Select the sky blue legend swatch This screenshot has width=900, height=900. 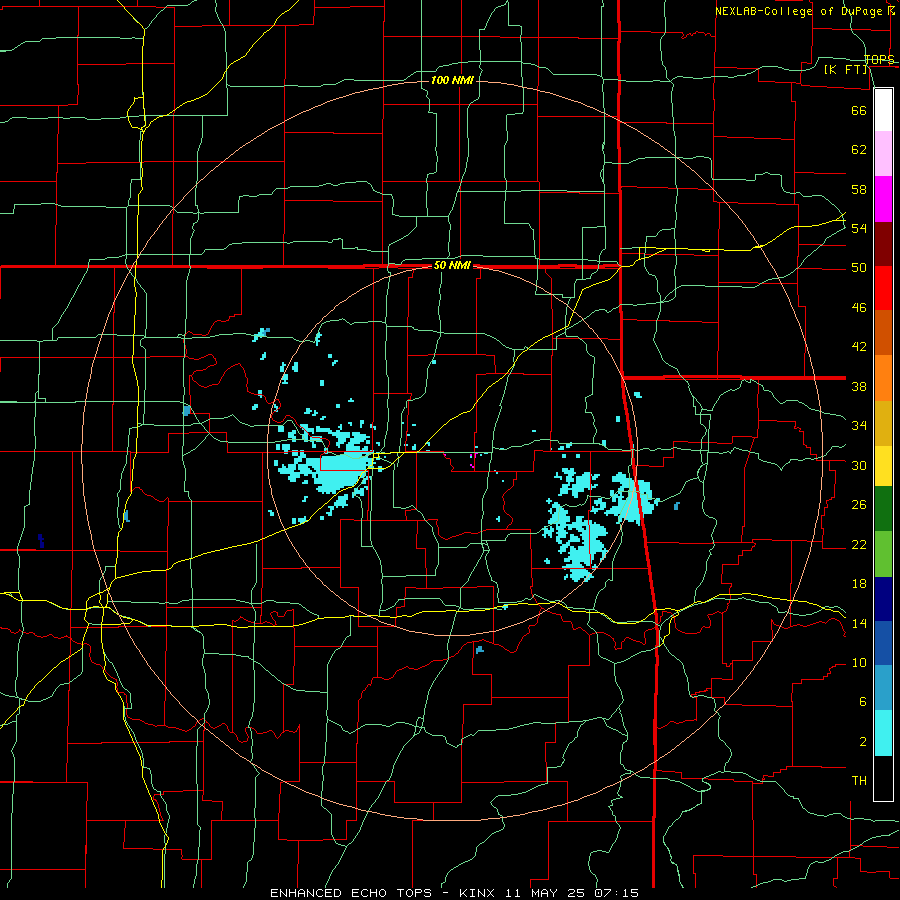click(883, 687)
